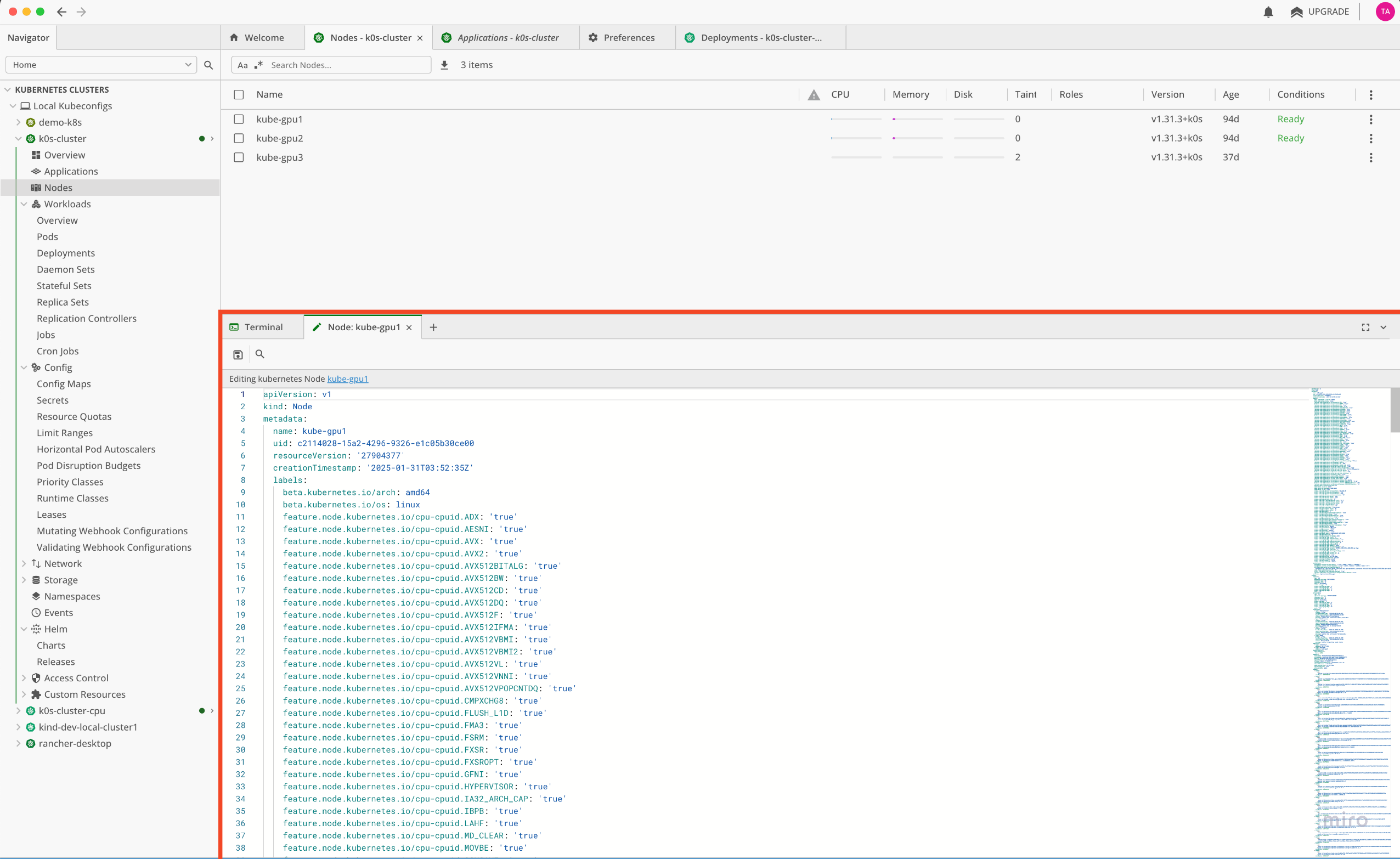Collapse the Local Kubeconfigs group

coord(13,106)
